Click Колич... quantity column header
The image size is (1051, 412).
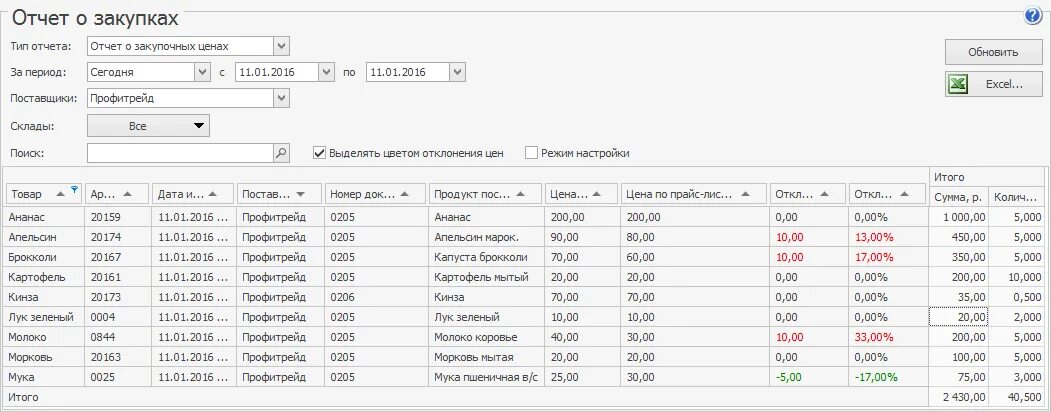1017,197
